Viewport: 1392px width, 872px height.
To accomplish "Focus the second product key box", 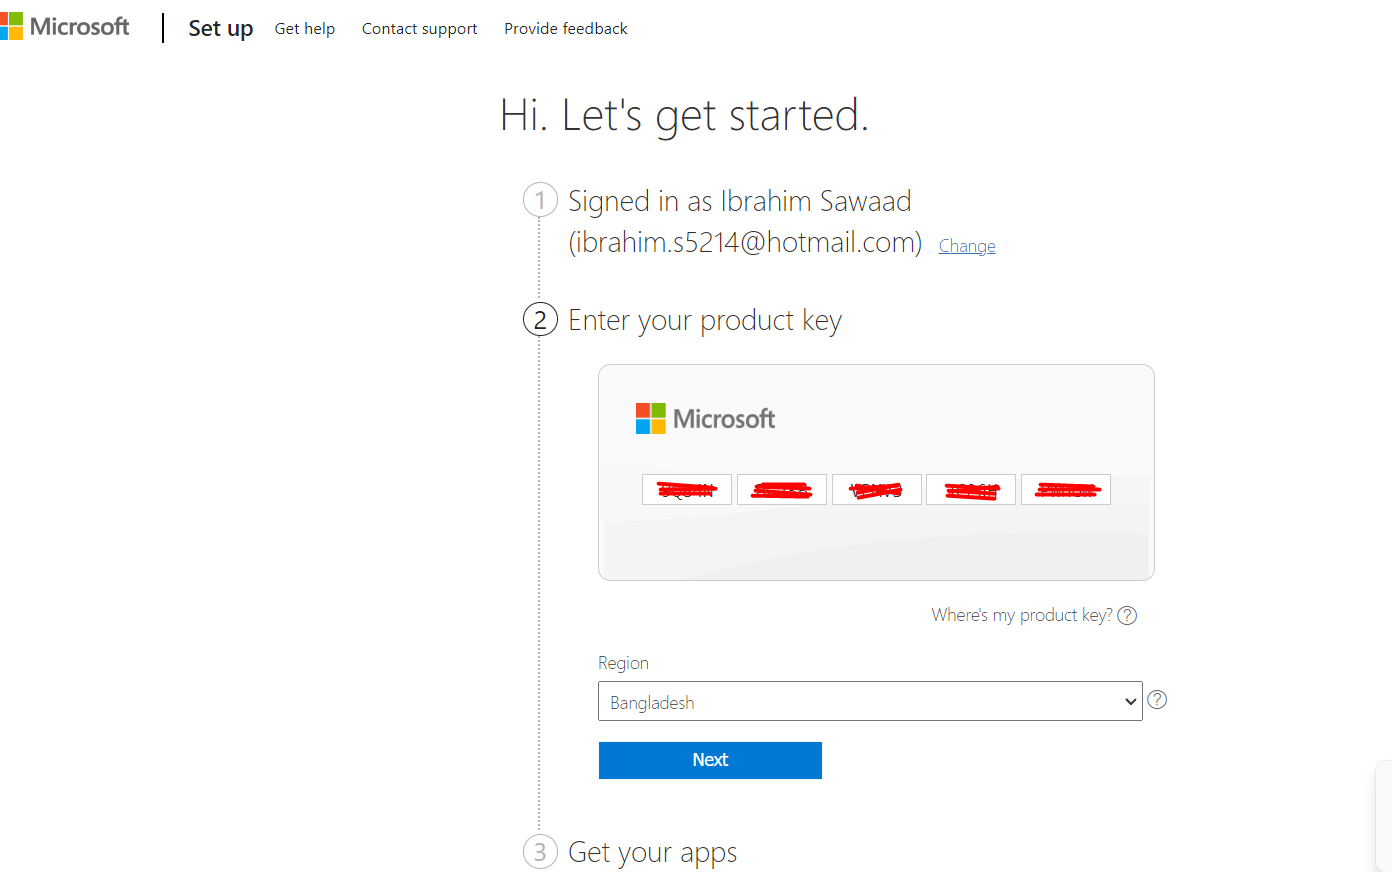I will (x=782, y=490).
